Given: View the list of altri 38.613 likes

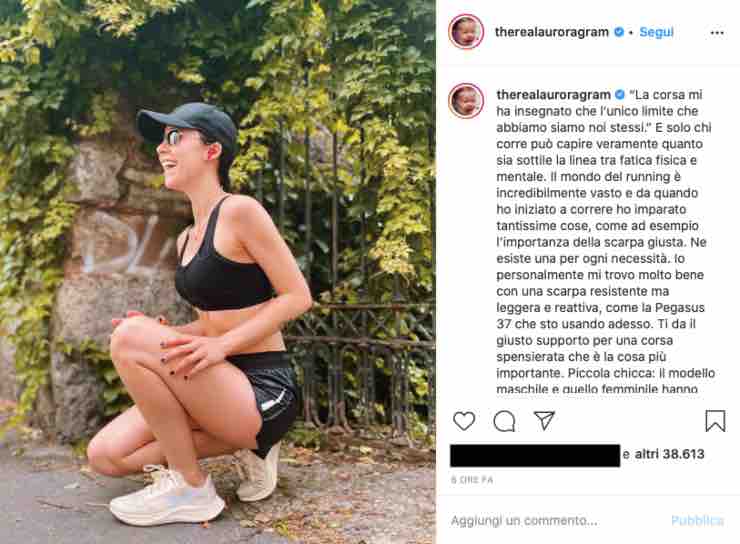Looking at the screenshot, I should 669,454.
